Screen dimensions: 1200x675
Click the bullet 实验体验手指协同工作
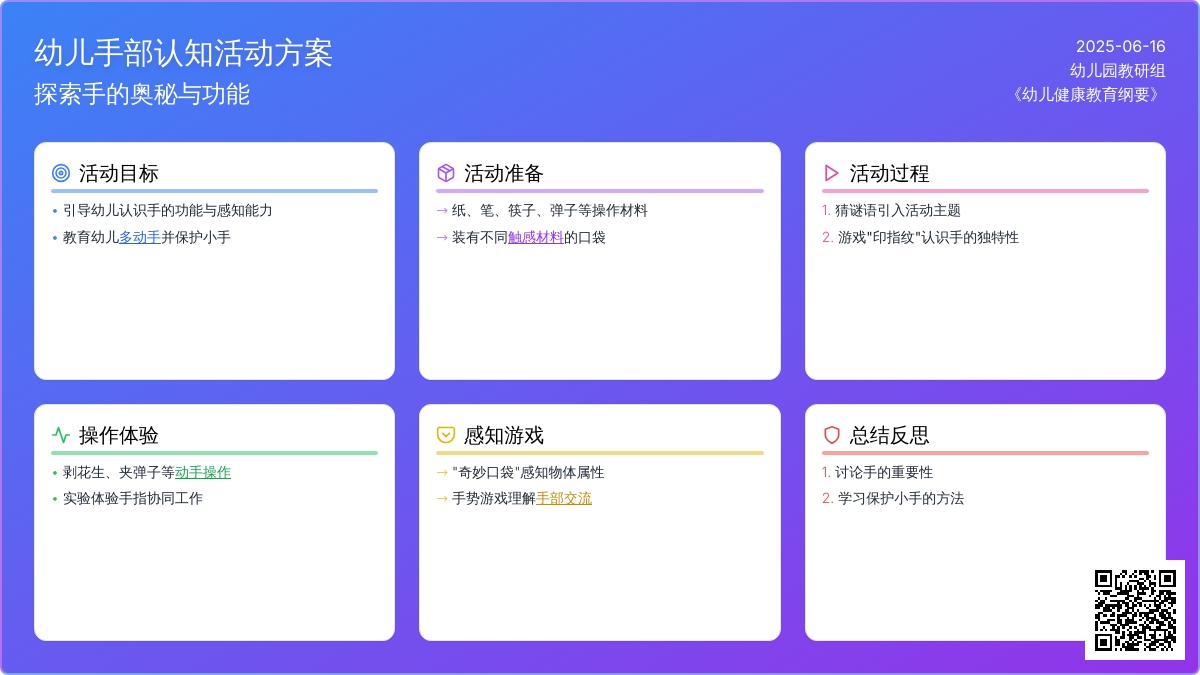click(x=133, y=498)
